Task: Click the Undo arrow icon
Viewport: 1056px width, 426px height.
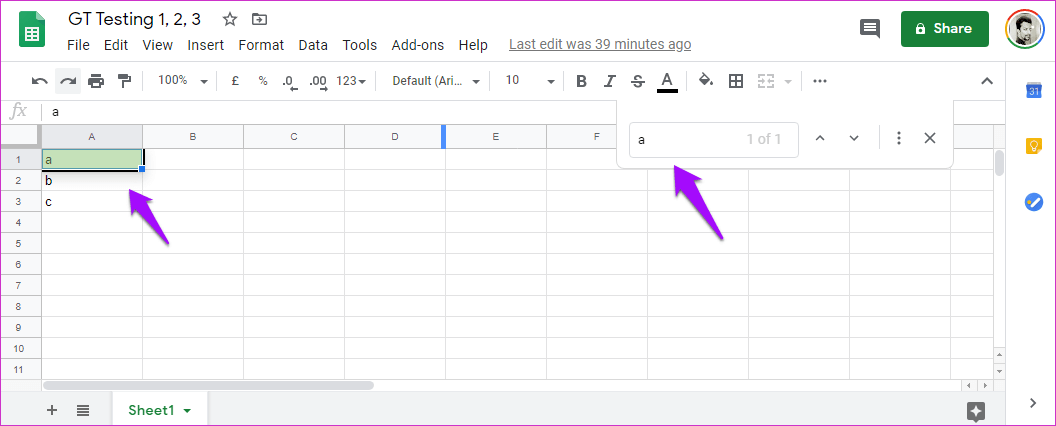Action: [x=40, y=81]
